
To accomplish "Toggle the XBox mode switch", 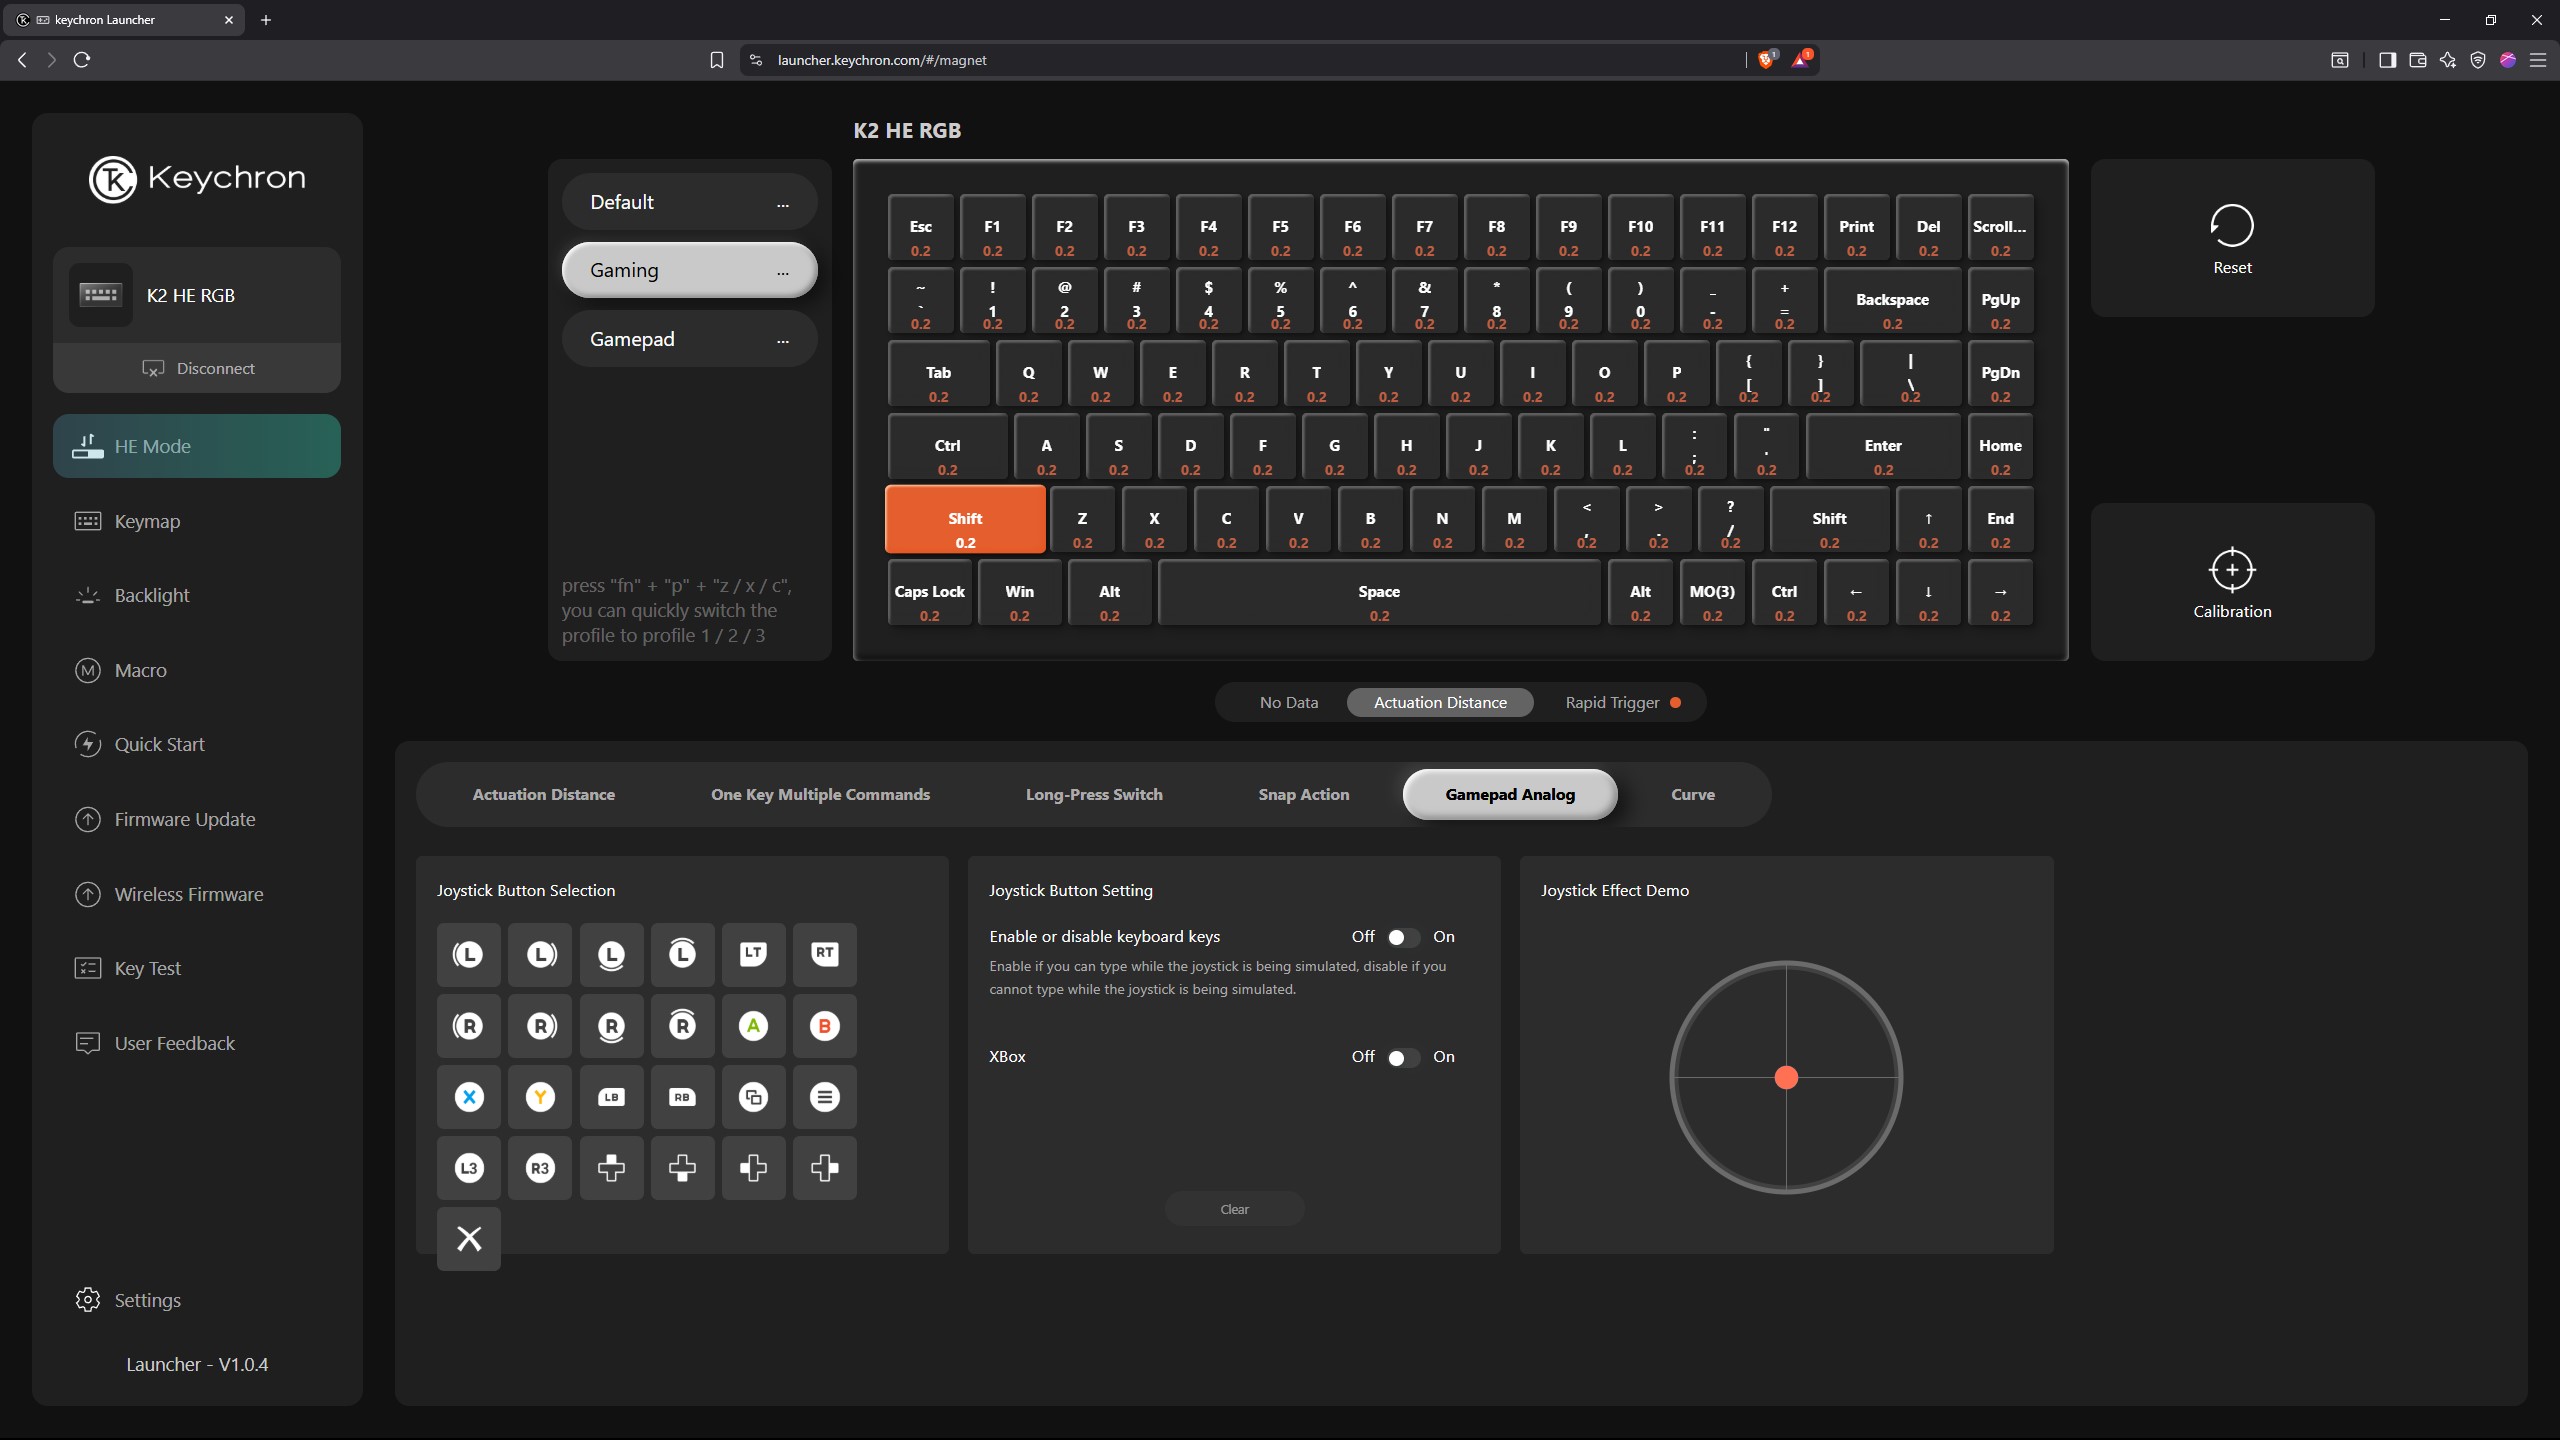I will click(x=1402, y=1057).
